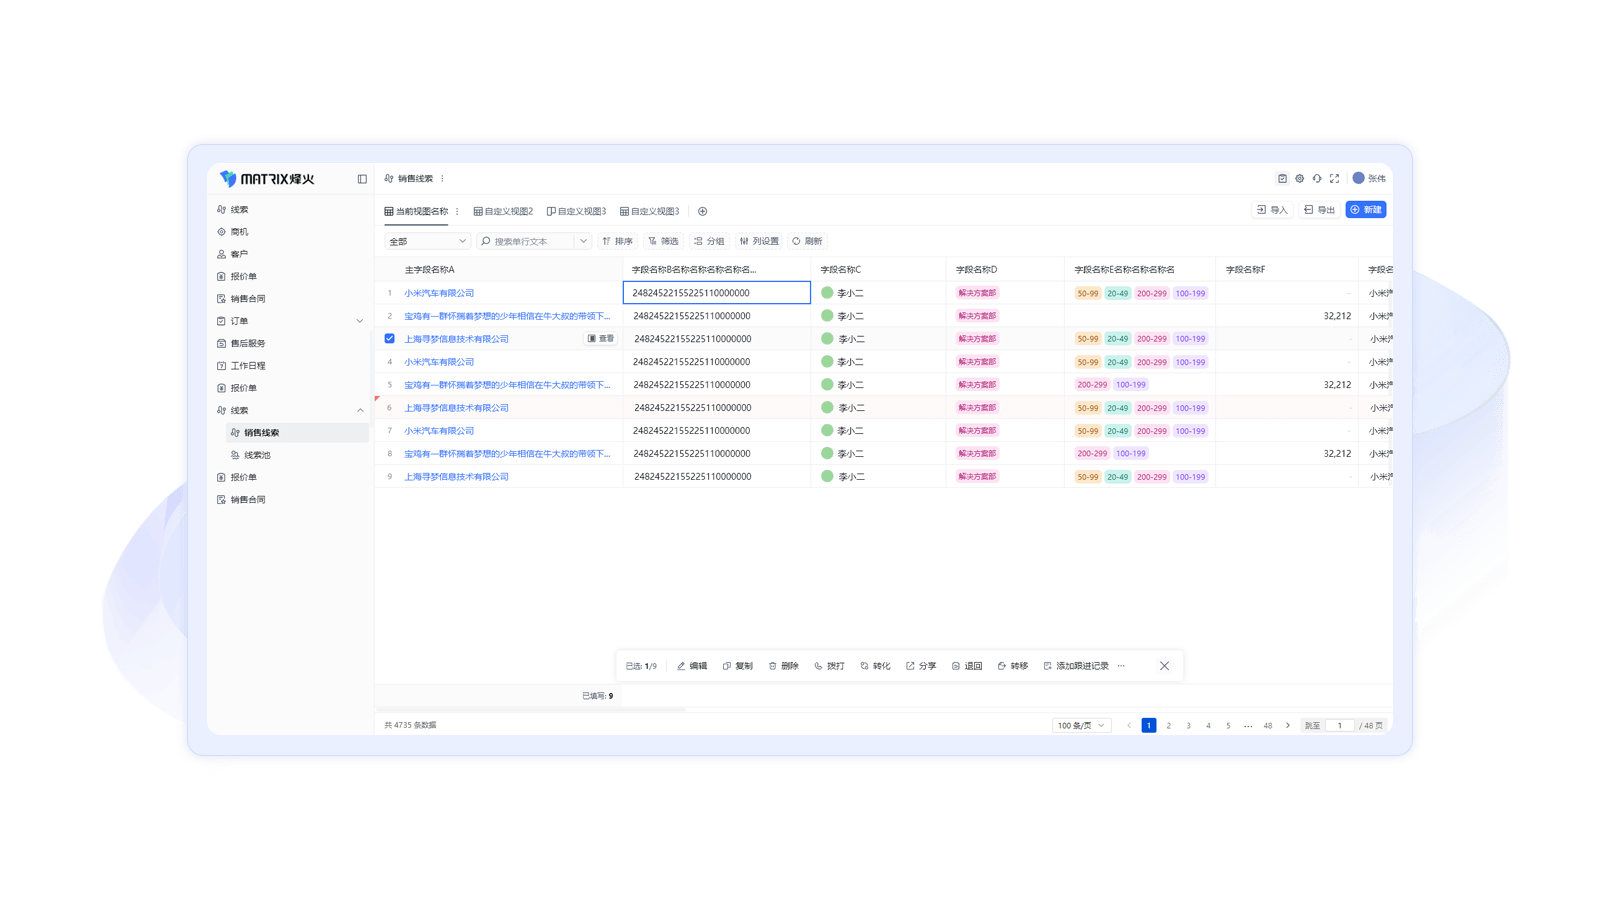Click the orange 50-99 tag in first row
Screen dimensions: 1600x900
coord(1087,294)
